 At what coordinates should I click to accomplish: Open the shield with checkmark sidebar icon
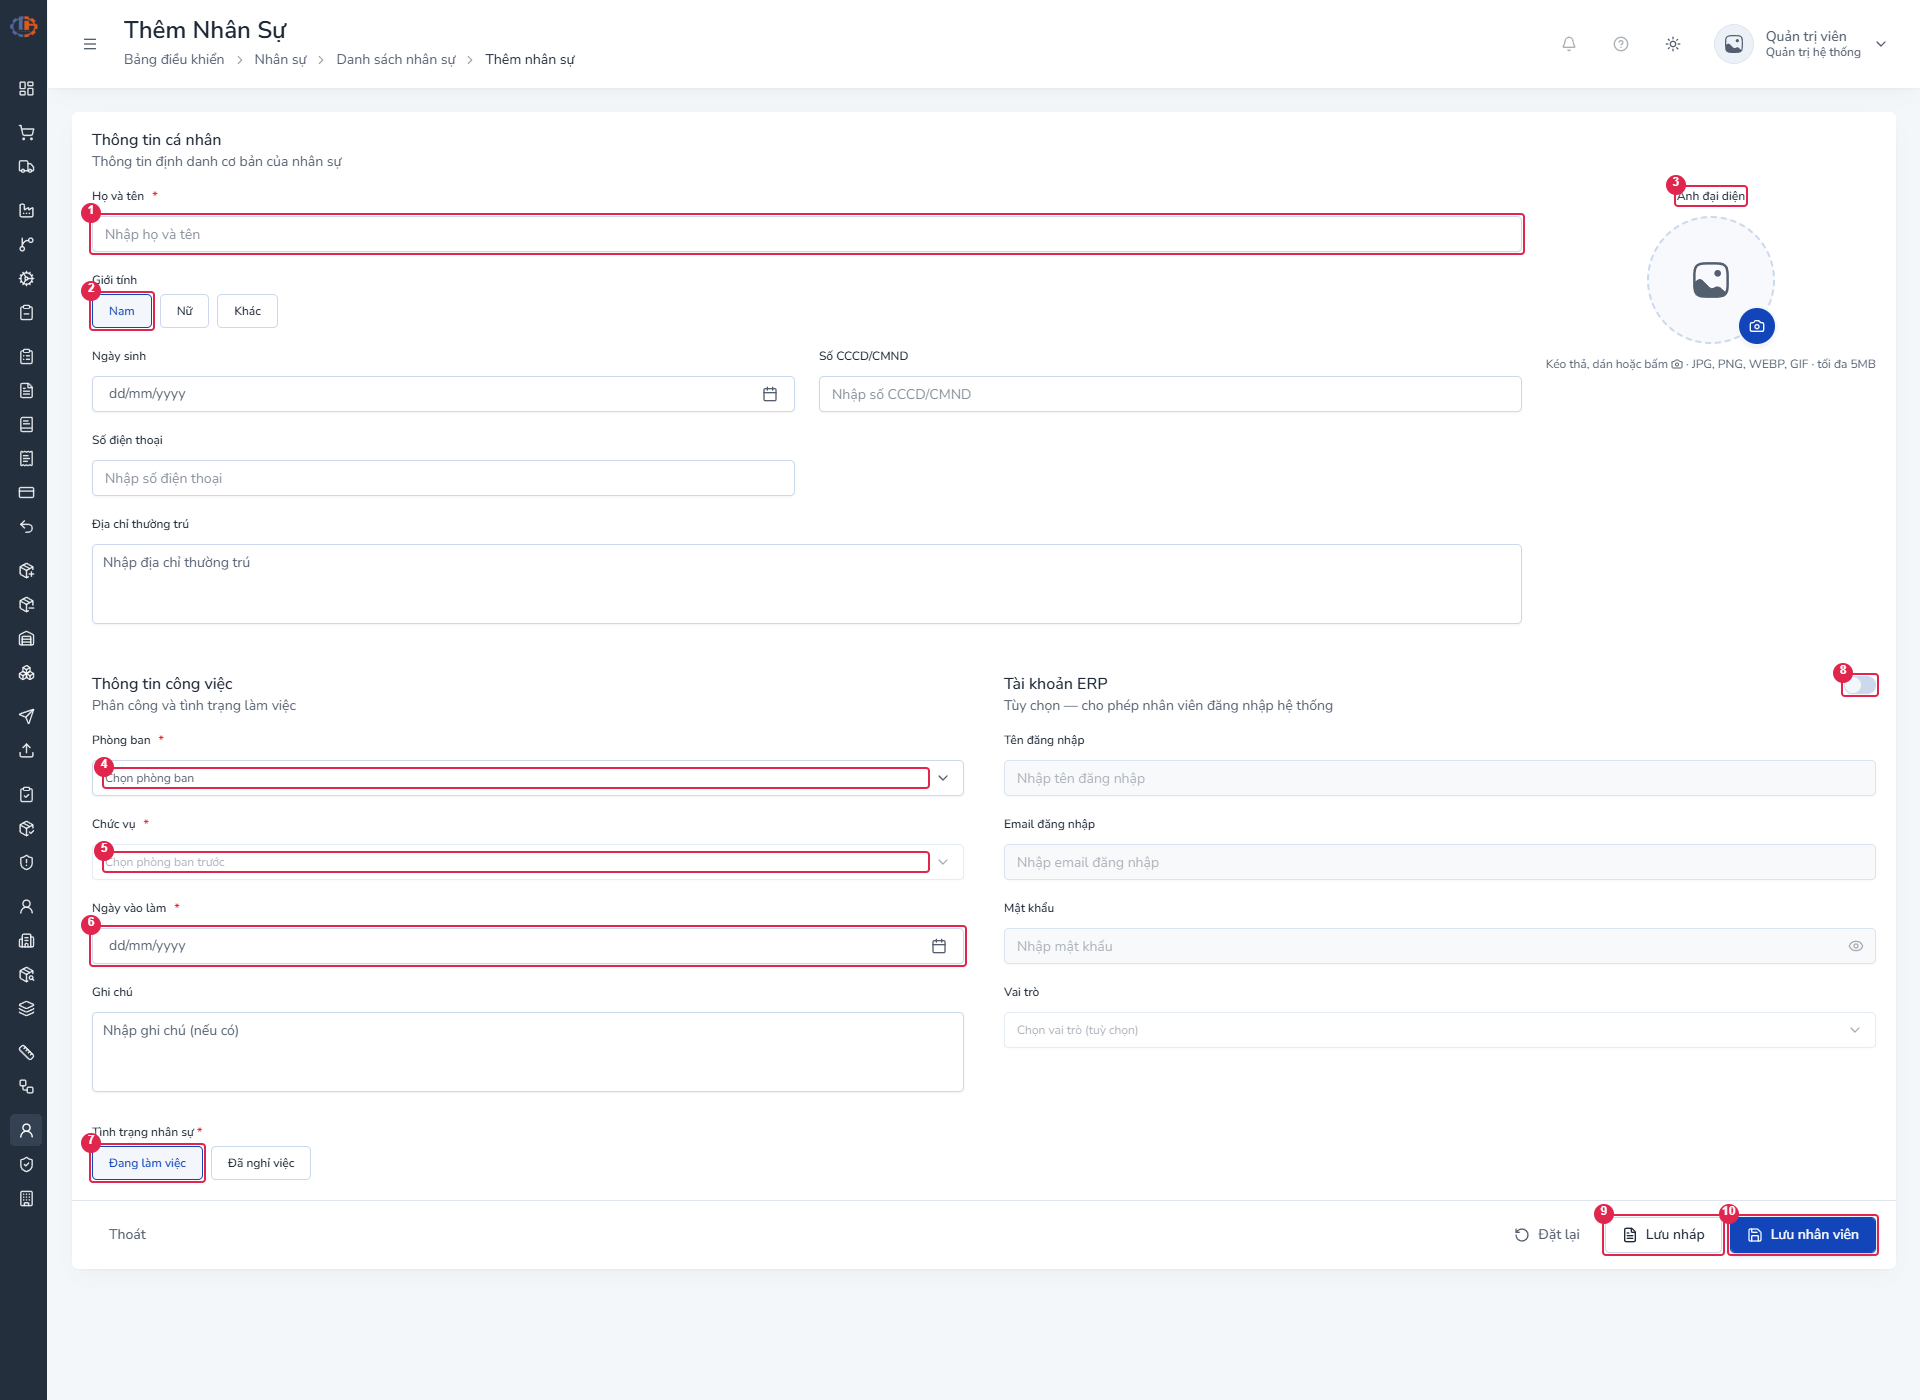(27, 1165)
